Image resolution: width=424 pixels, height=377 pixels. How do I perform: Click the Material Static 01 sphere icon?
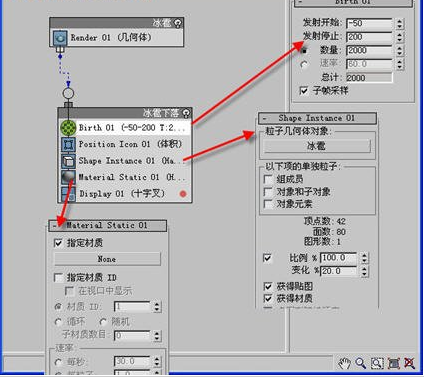pyautogui.click(x=68, y=177)
